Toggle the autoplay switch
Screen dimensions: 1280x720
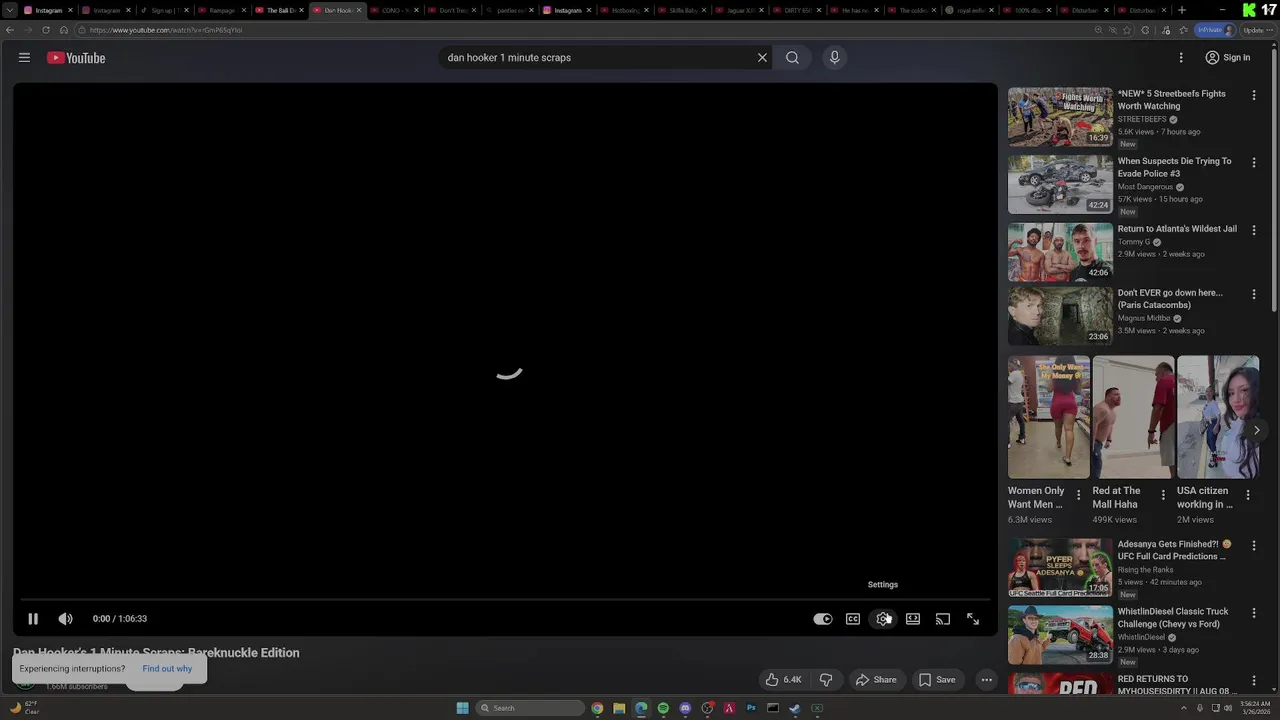[x=822, y=619]
